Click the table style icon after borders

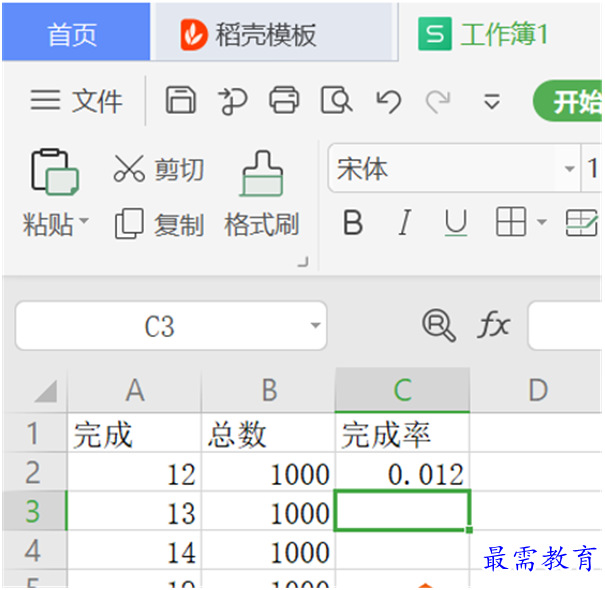[581, 222]
